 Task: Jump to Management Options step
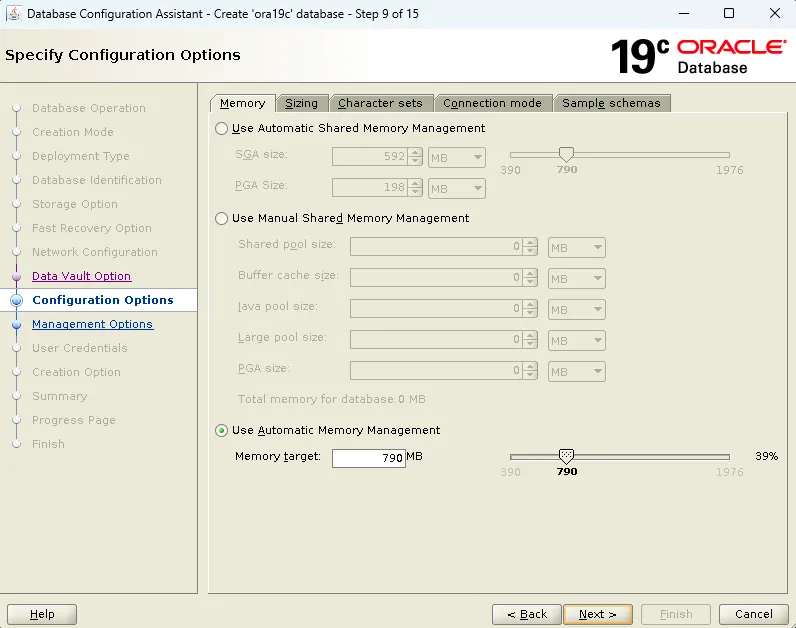92,324
